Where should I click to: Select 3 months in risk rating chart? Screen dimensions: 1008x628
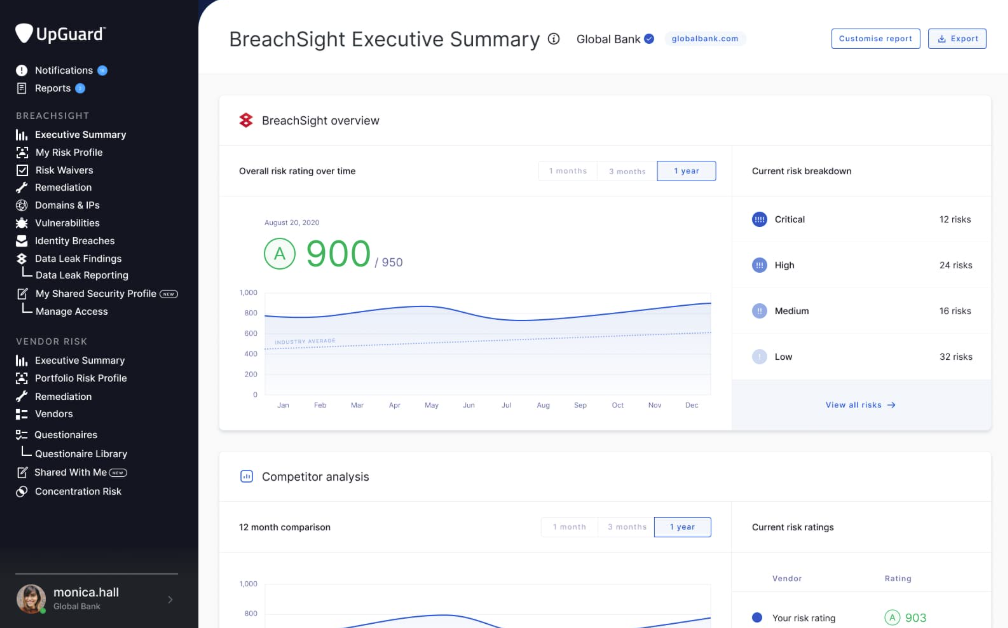627,171
